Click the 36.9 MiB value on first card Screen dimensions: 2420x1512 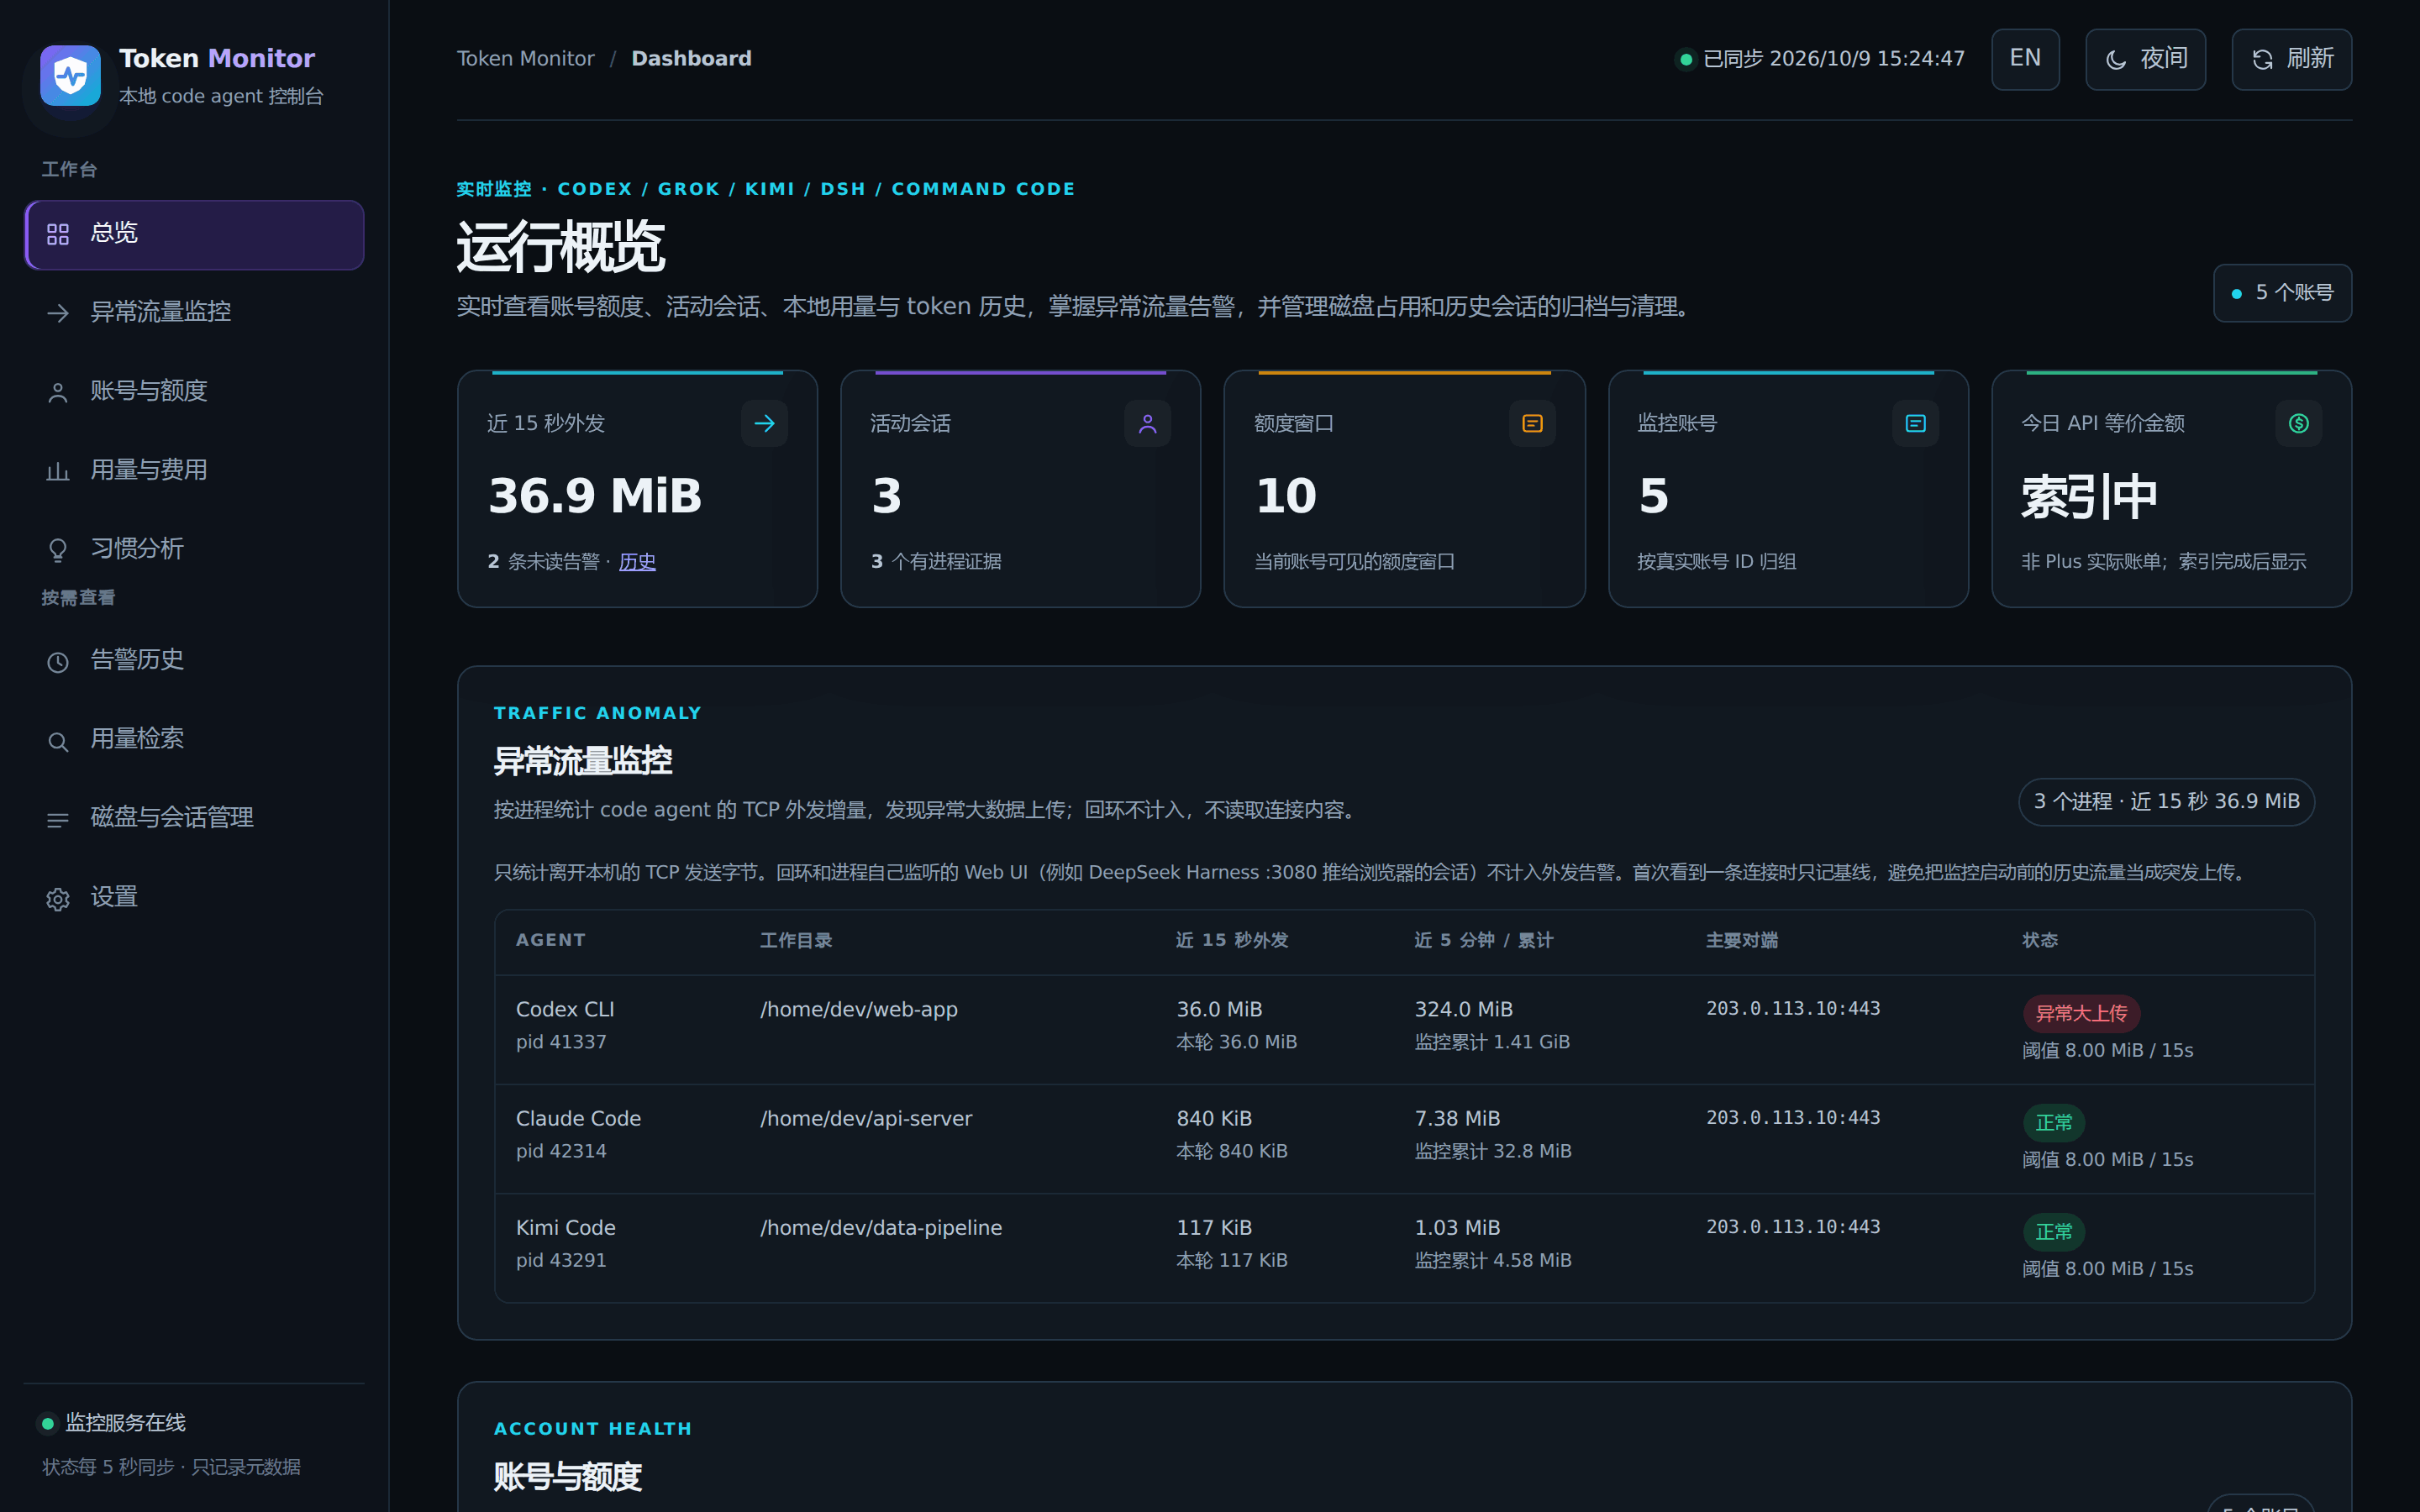pyautogui.click(x=595, y=496)
